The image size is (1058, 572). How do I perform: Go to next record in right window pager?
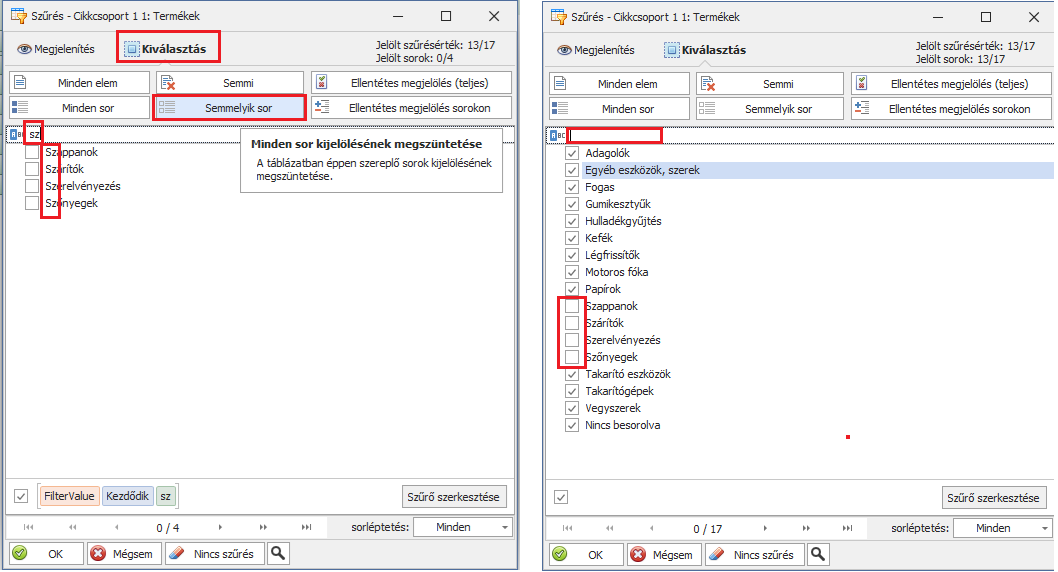click(764, 528)
